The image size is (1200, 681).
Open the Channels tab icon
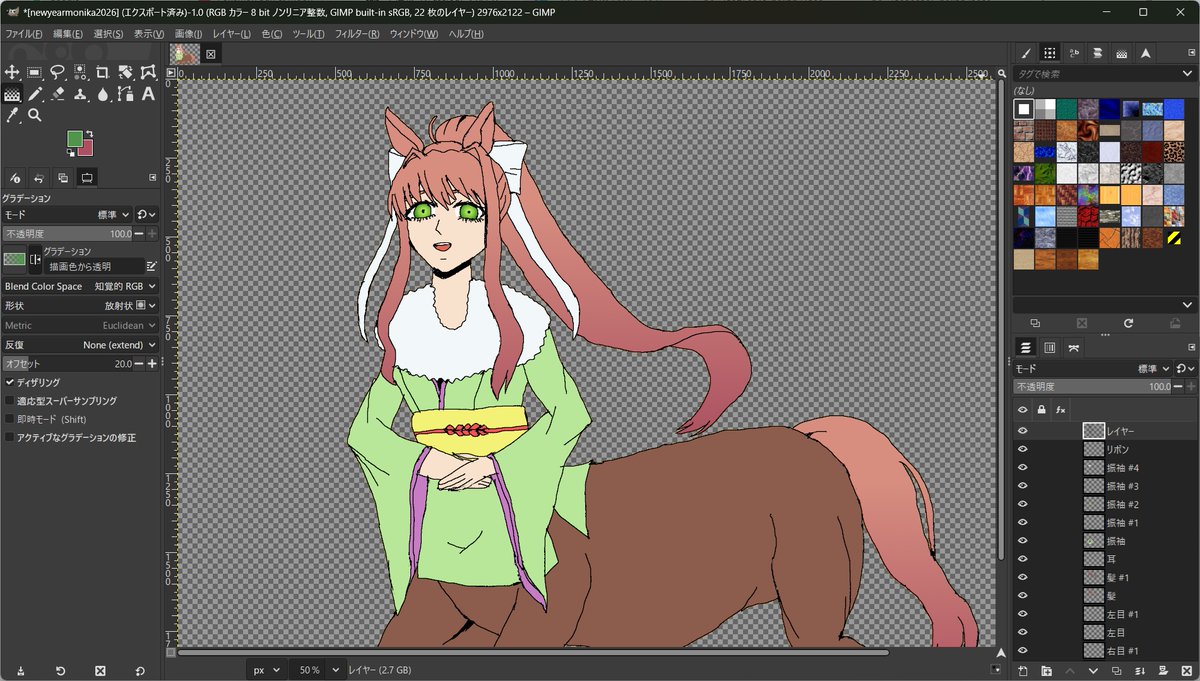pyautogui.click(x=1049, y=347)
